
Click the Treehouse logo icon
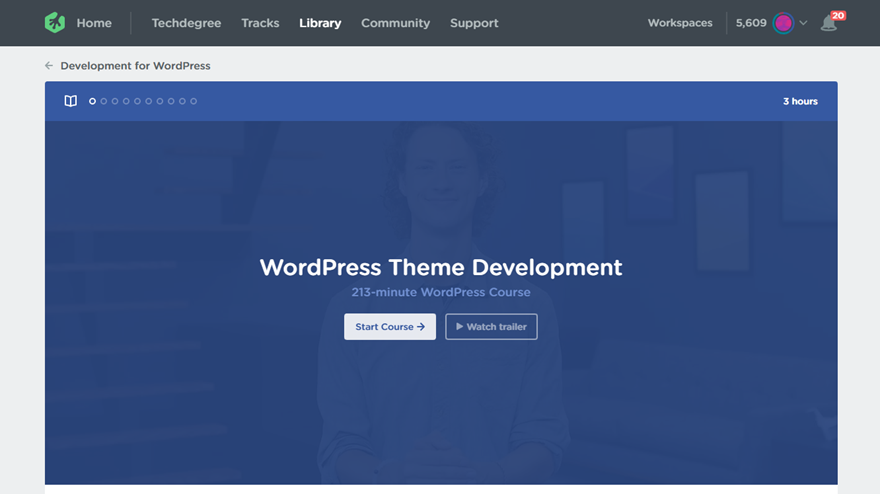[x=55, y=23]
